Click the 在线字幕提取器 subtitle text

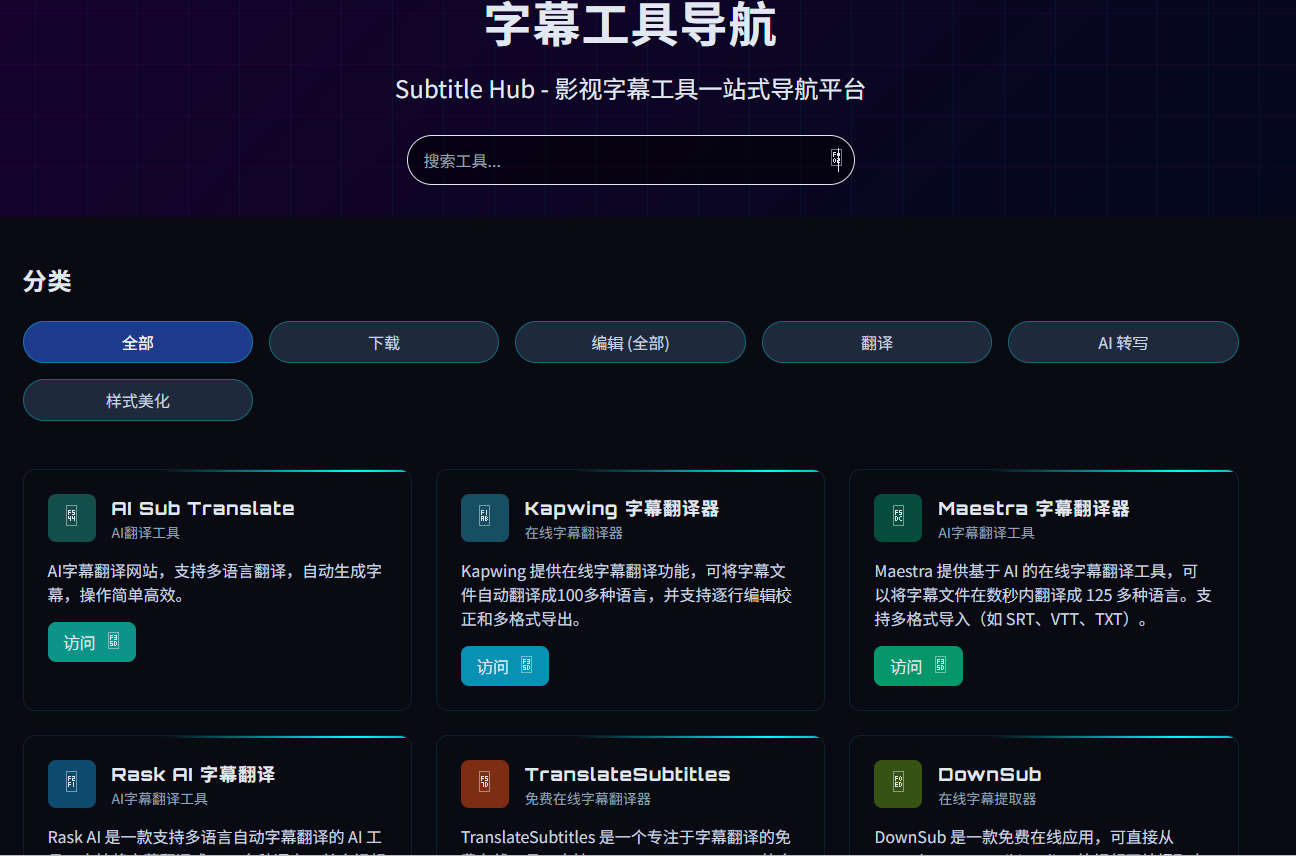tap(987, 799)
